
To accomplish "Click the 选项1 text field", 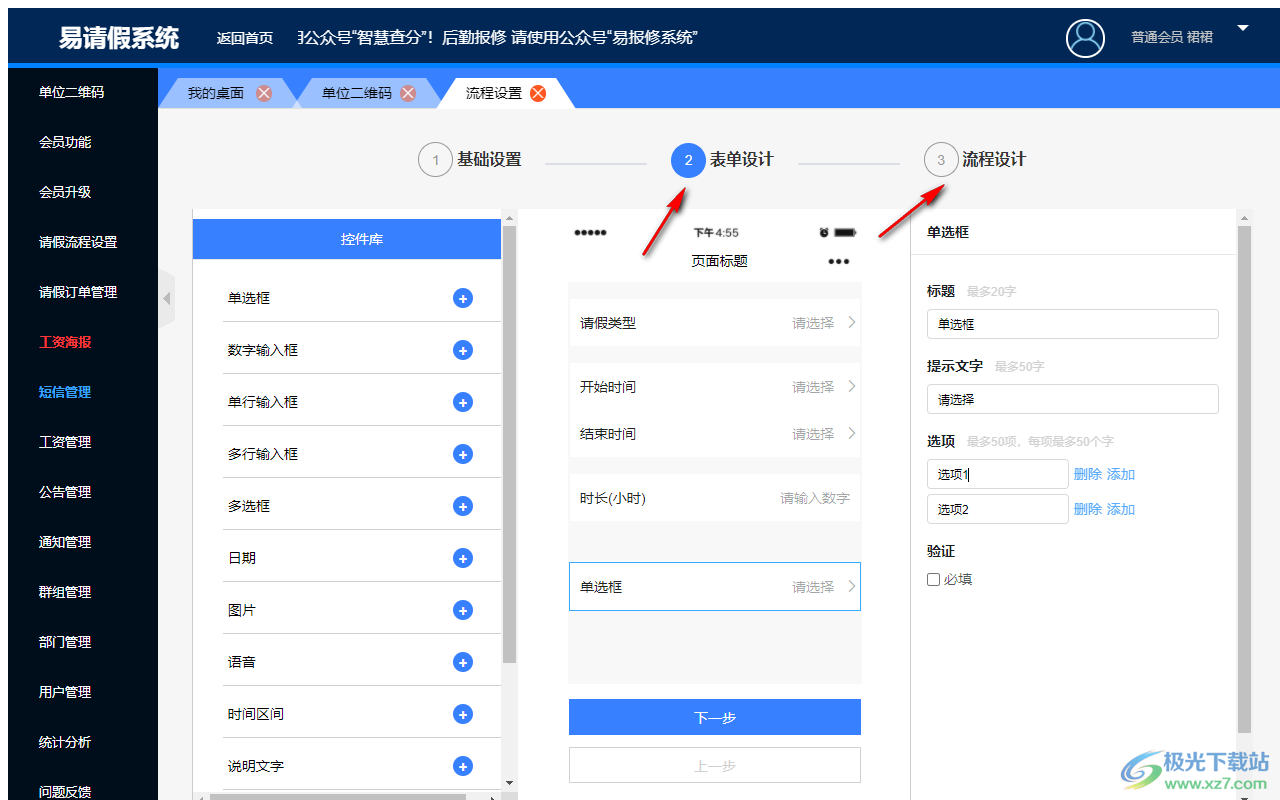I will (x=998, y=474).
